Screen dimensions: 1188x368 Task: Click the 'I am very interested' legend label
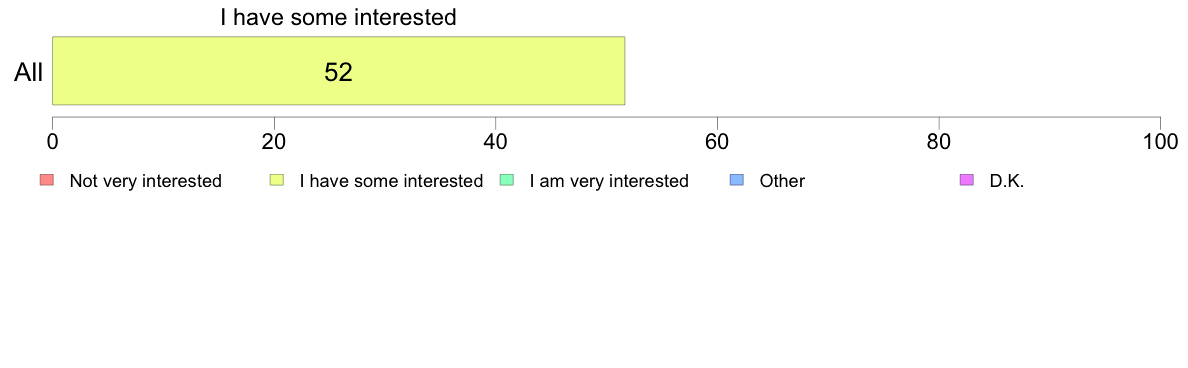click(x=609, y=181)
